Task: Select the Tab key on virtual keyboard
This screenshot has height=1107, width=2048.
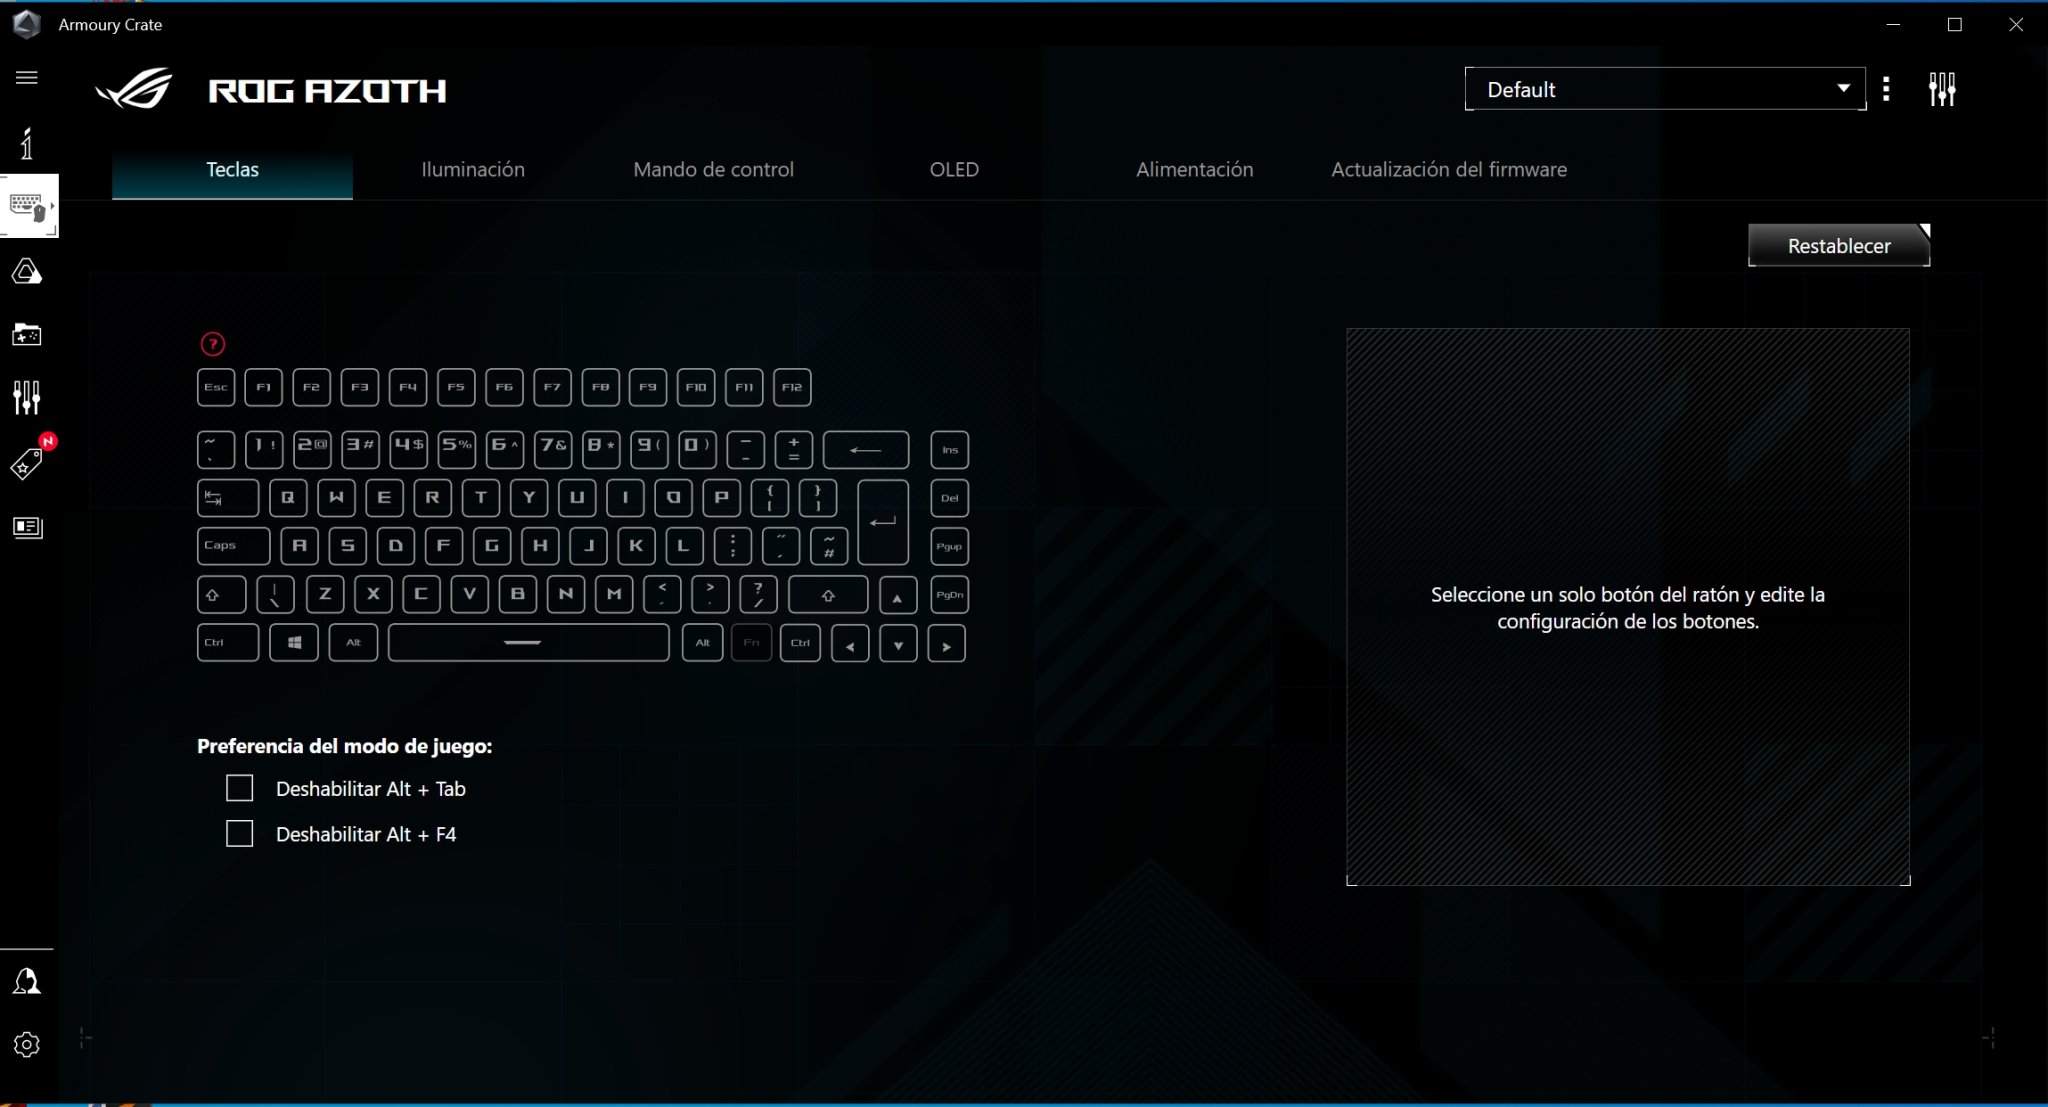Action: tap(228, 498)
